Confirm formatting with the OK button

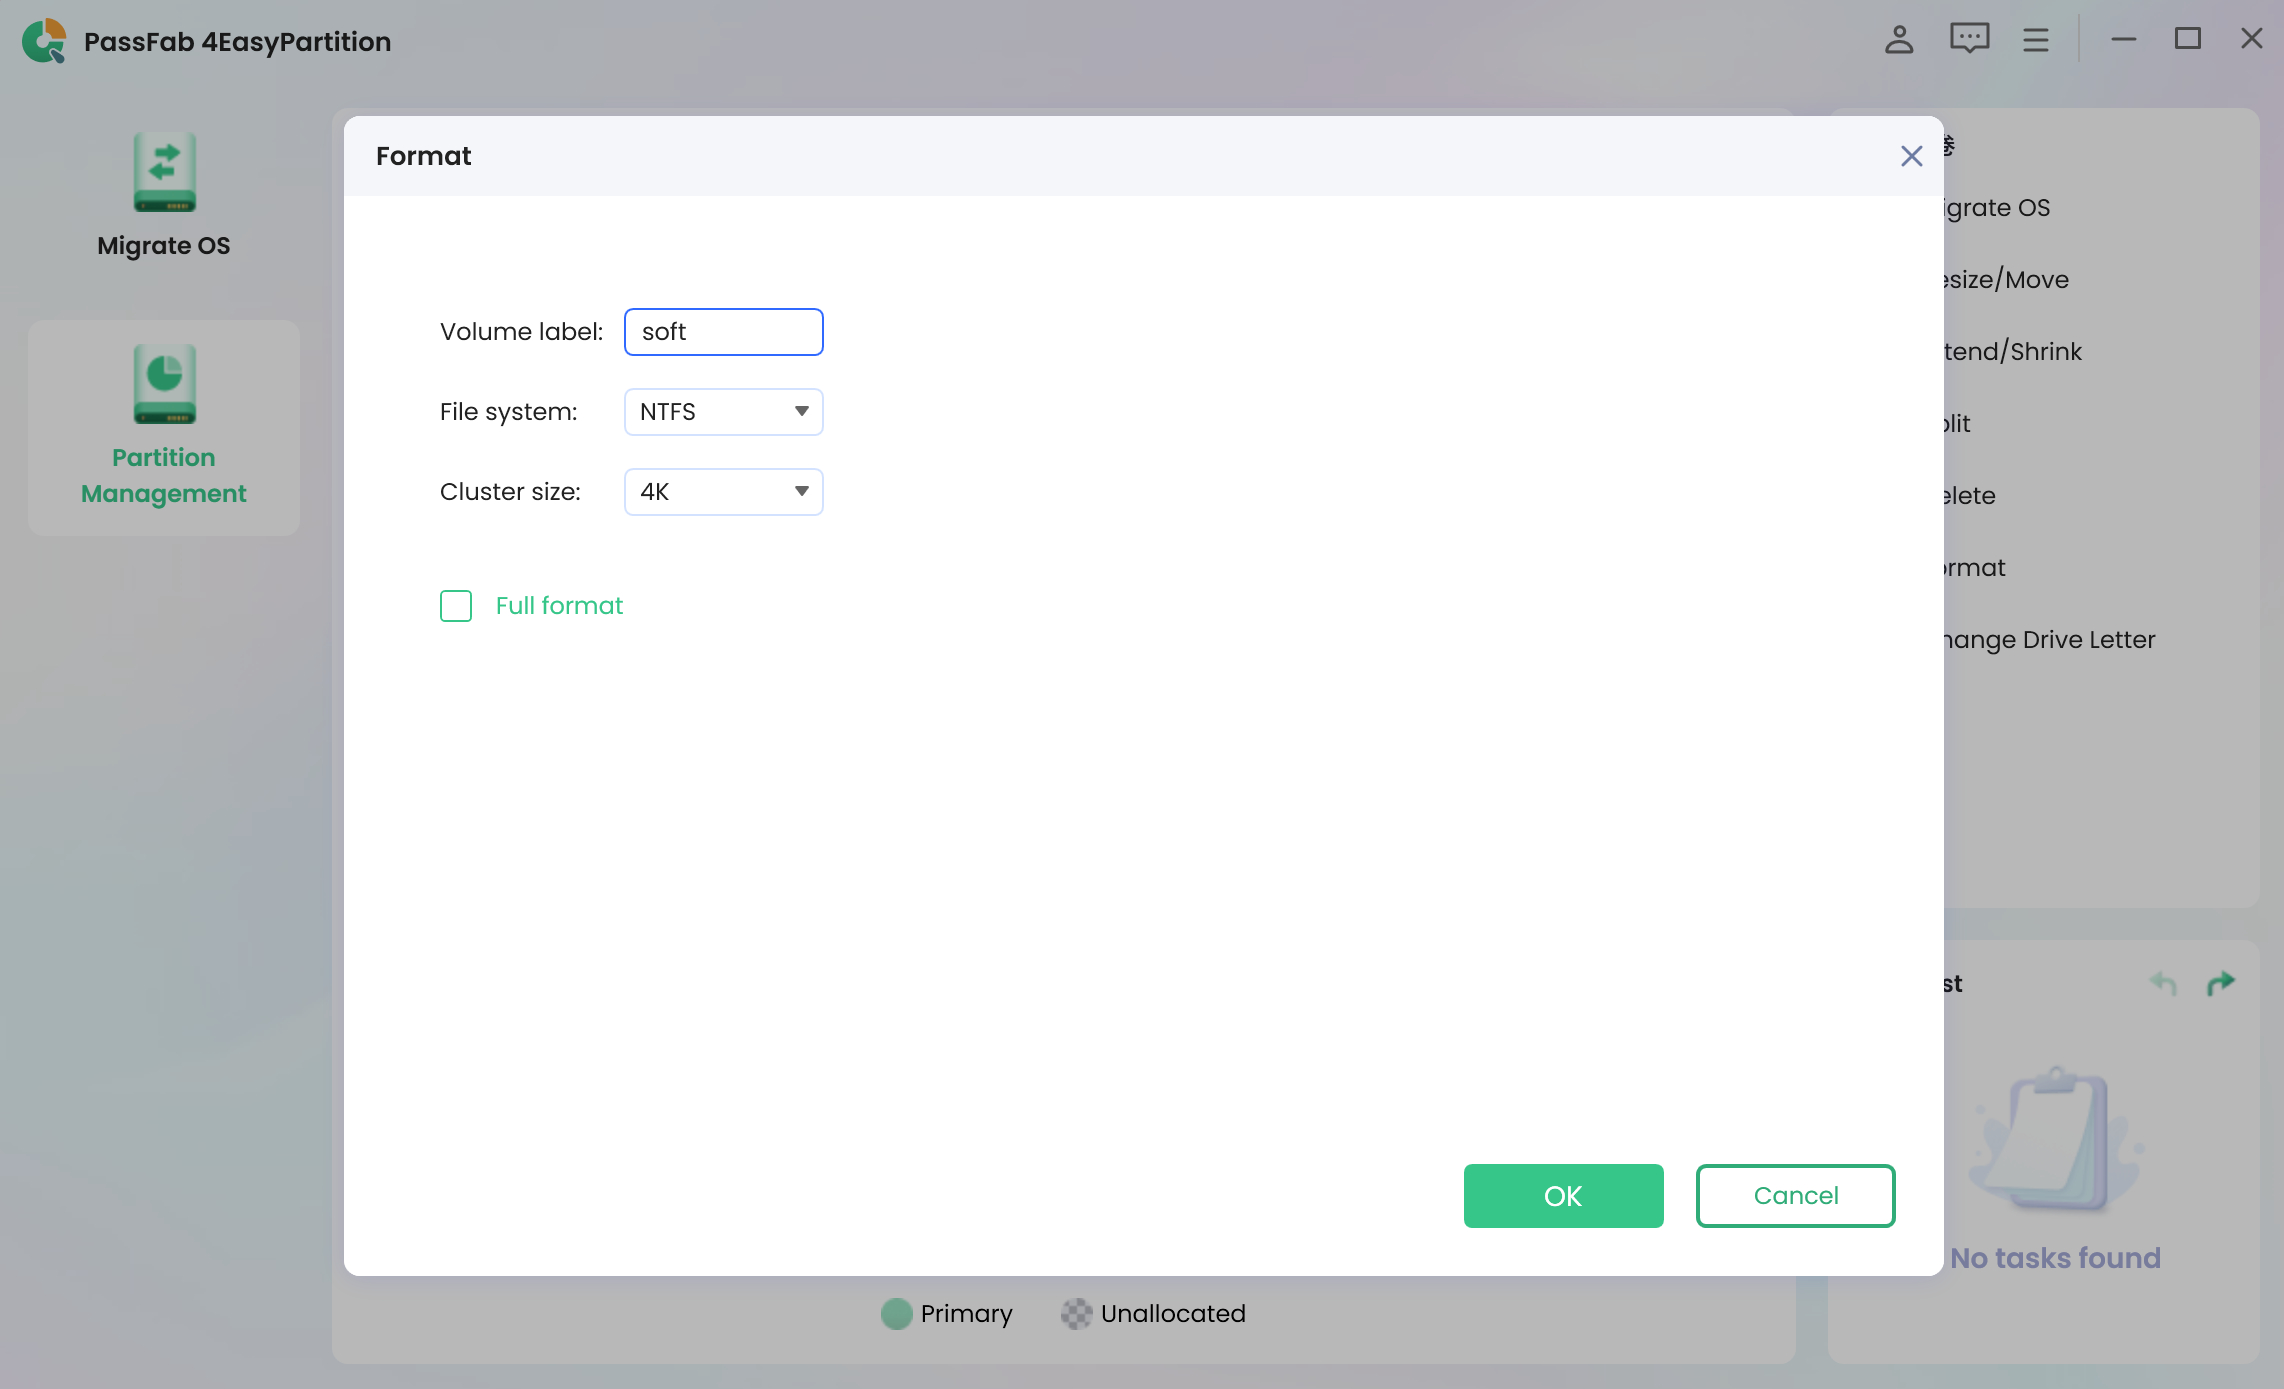tap(1564, 1196)
